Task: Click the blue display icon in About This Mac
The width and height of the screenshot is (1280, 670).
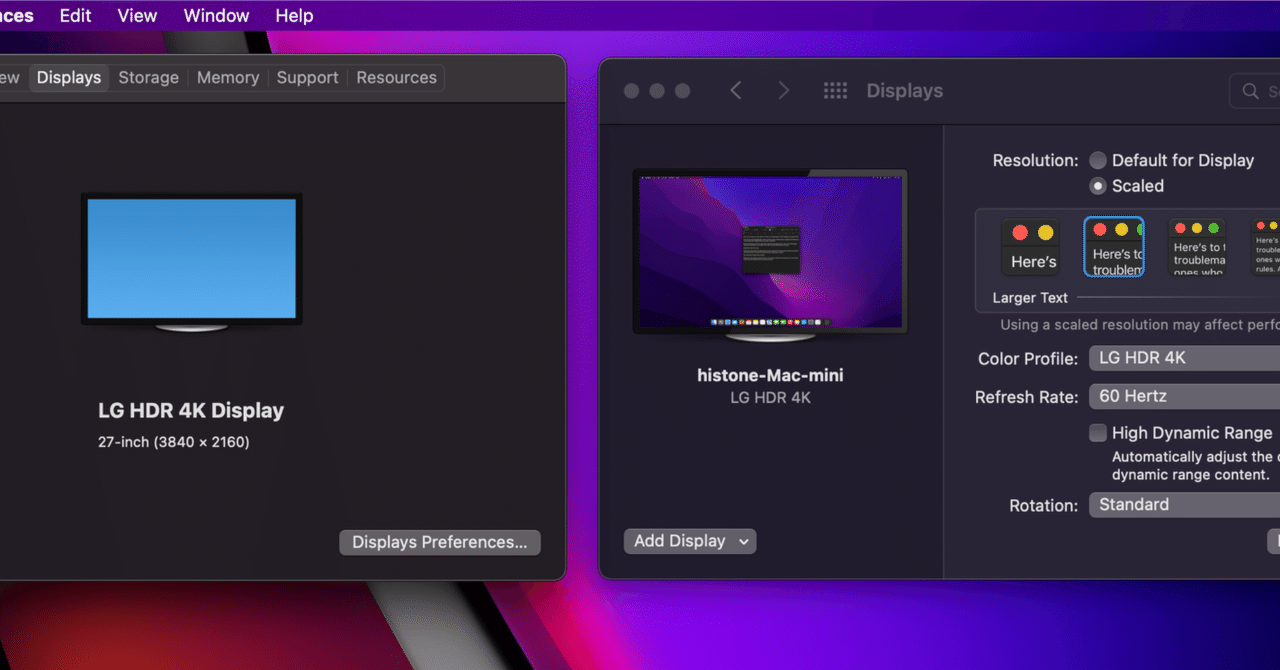Action: pos(191,262)
